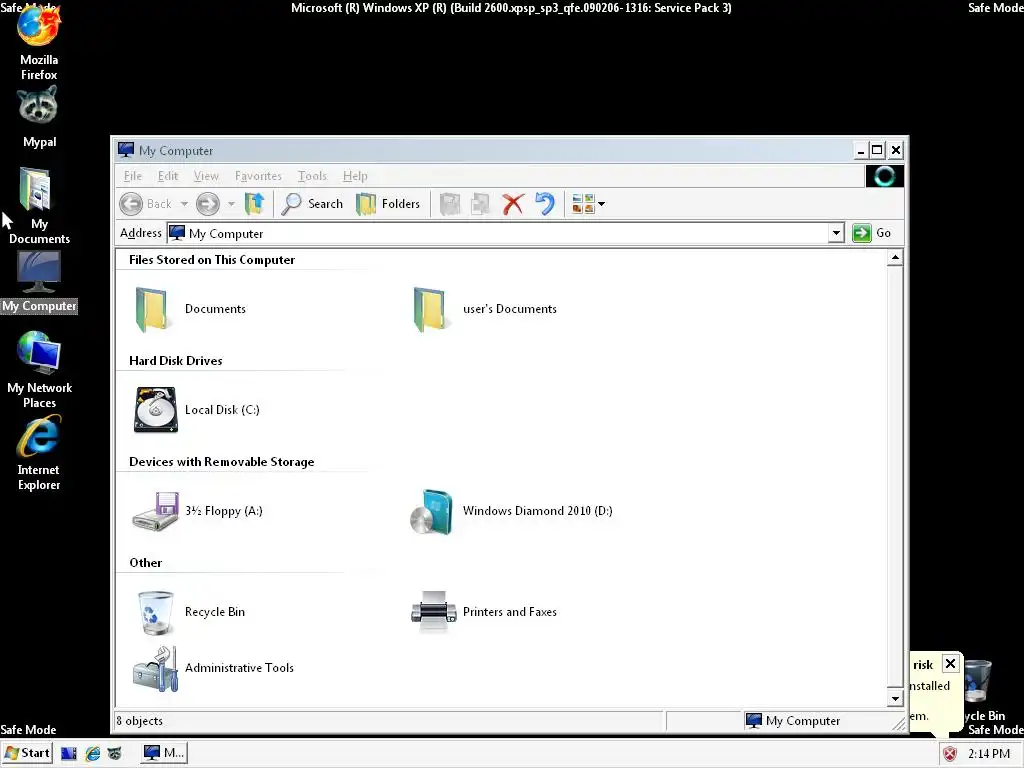
Task: Click the scrollbar down arrow
Action: [x=895, y=698]
